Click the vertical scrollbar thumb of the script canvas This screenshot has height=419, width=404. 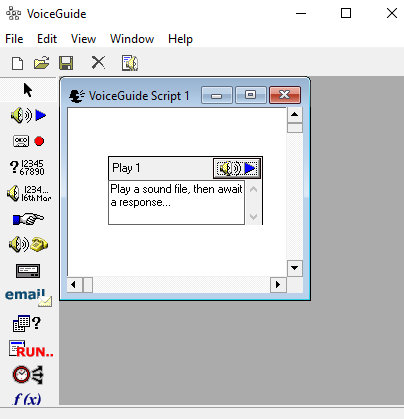295,128
